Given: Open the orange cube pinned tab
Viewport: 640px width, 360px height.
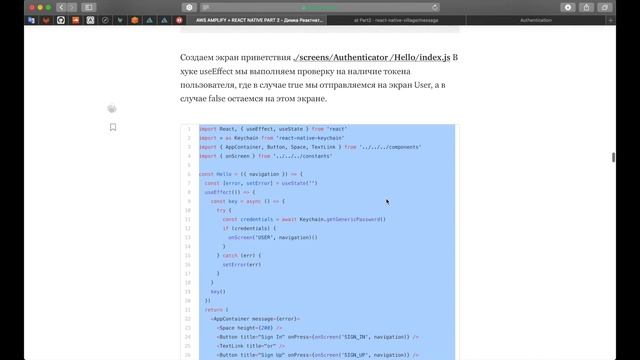Looking at the screenshot, I should (135, 20).
